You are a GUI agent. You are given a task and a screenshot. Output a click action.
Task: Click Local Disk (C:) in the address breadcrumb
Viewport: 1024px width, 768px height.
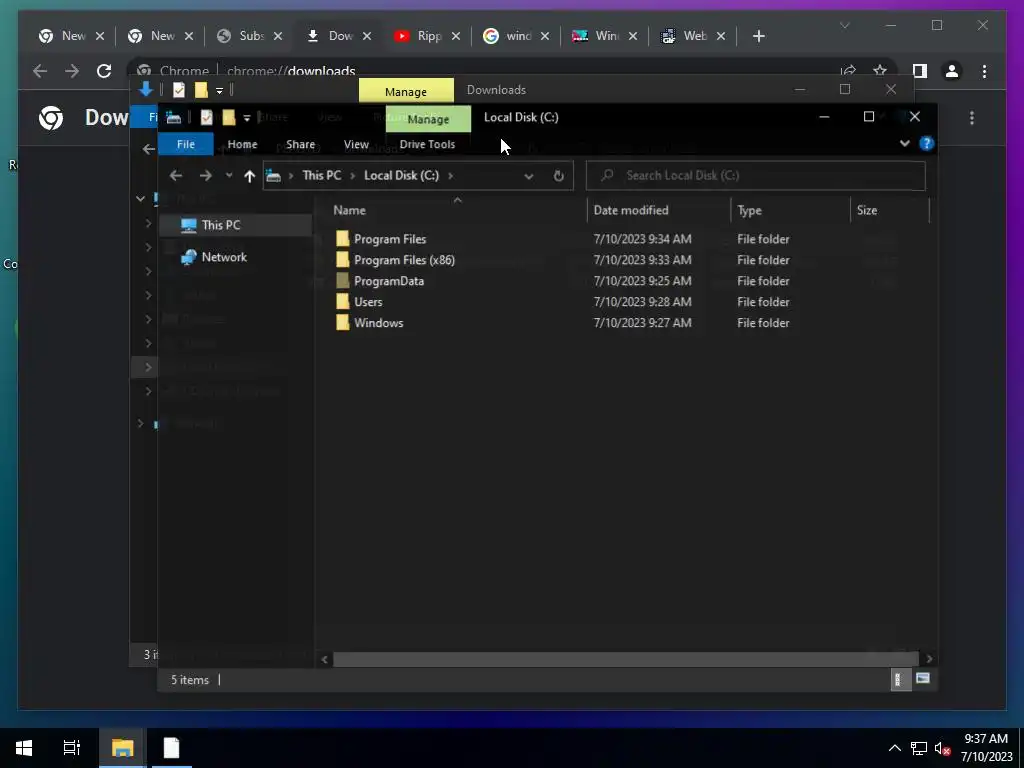(x=401, y=175)
